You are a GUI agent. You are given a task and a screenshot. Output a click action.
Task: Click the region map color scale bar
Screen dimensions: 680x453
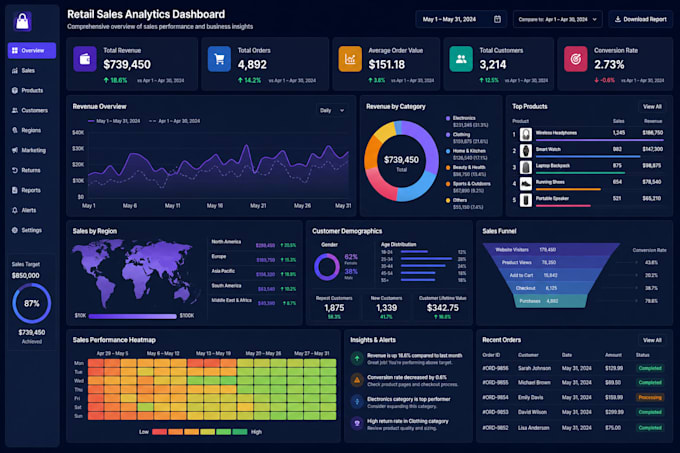133,316
